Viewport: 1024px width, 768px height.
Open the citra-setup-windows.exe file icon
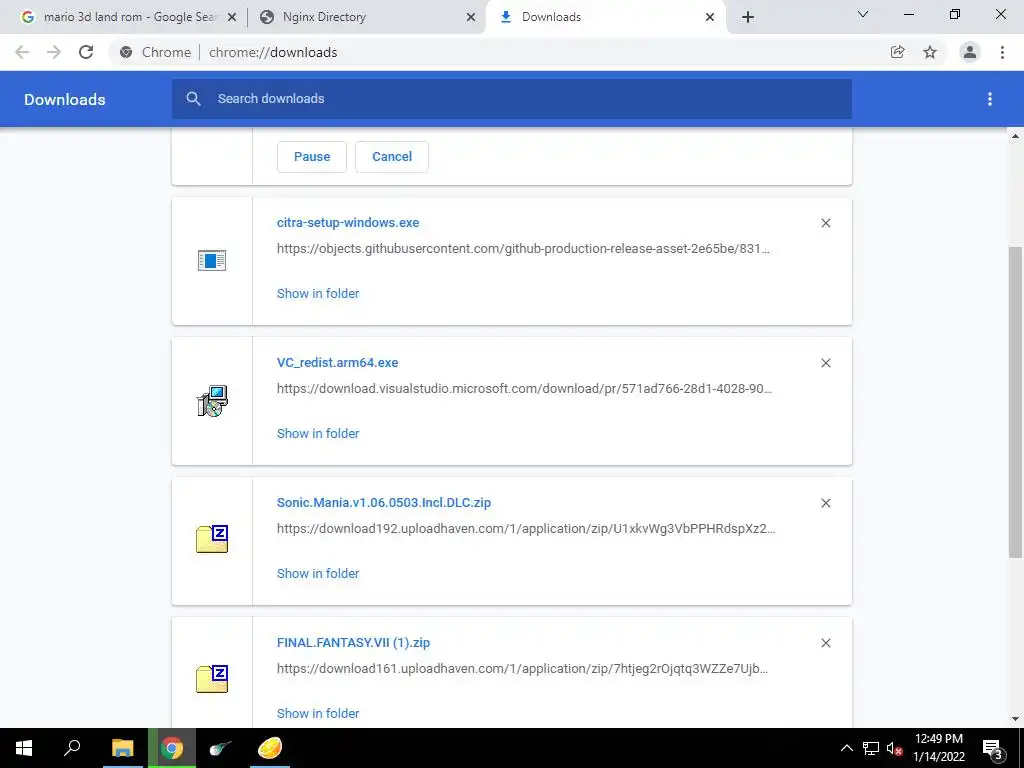click(x=212, y=261)
